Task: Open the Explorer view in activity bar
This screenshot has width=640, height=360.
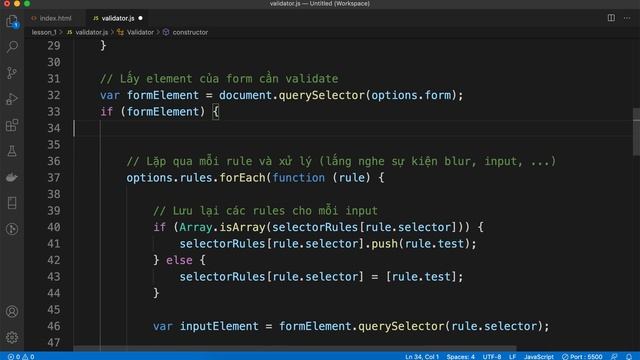Action: click(x=12, y=21)
